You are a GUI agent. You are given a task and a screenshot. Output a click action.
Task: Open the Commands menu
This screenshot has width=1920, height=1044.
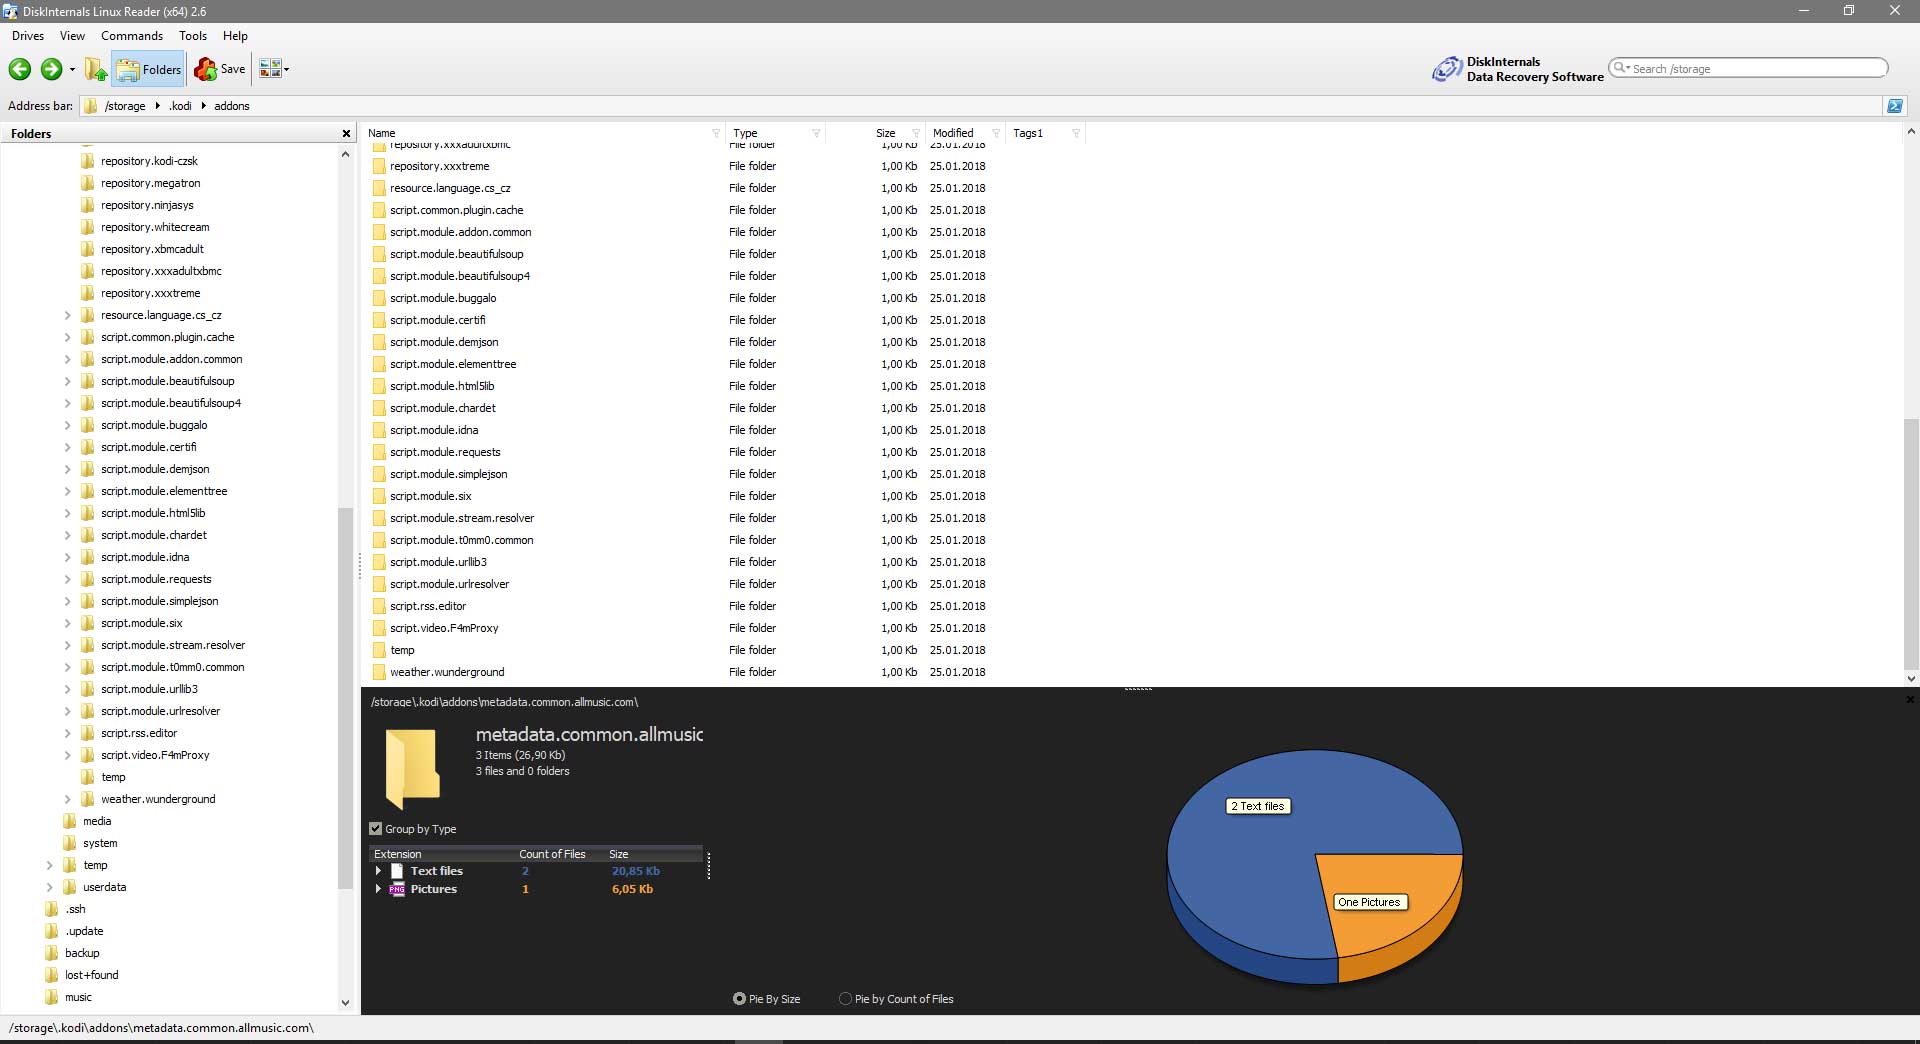(131, 36)
